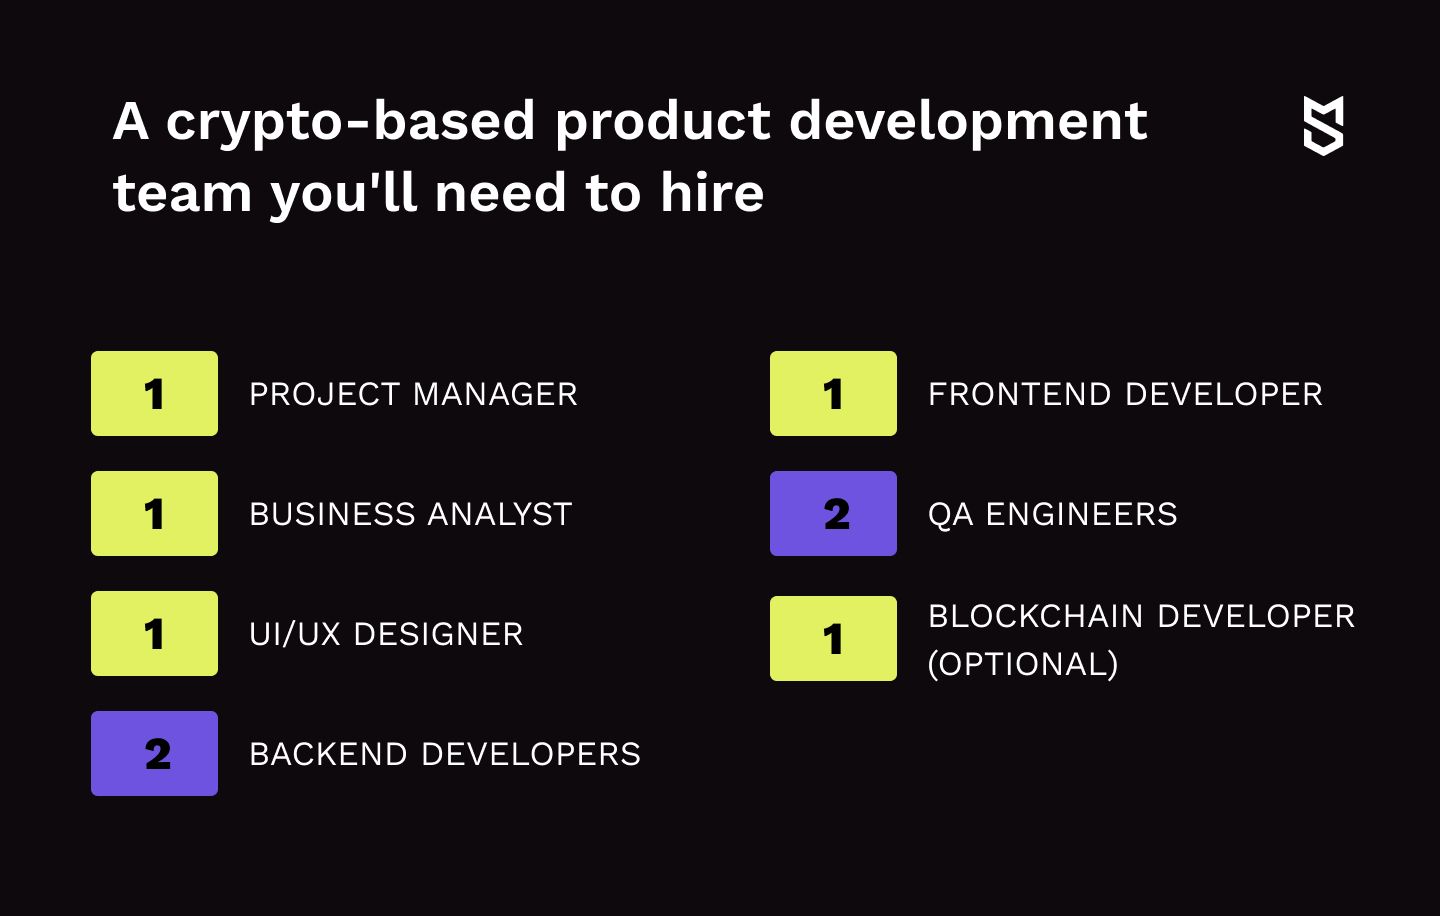This screenshot has width=1440, height=916.
Task: Click the Project Manager label
Action: coord(413,394)
